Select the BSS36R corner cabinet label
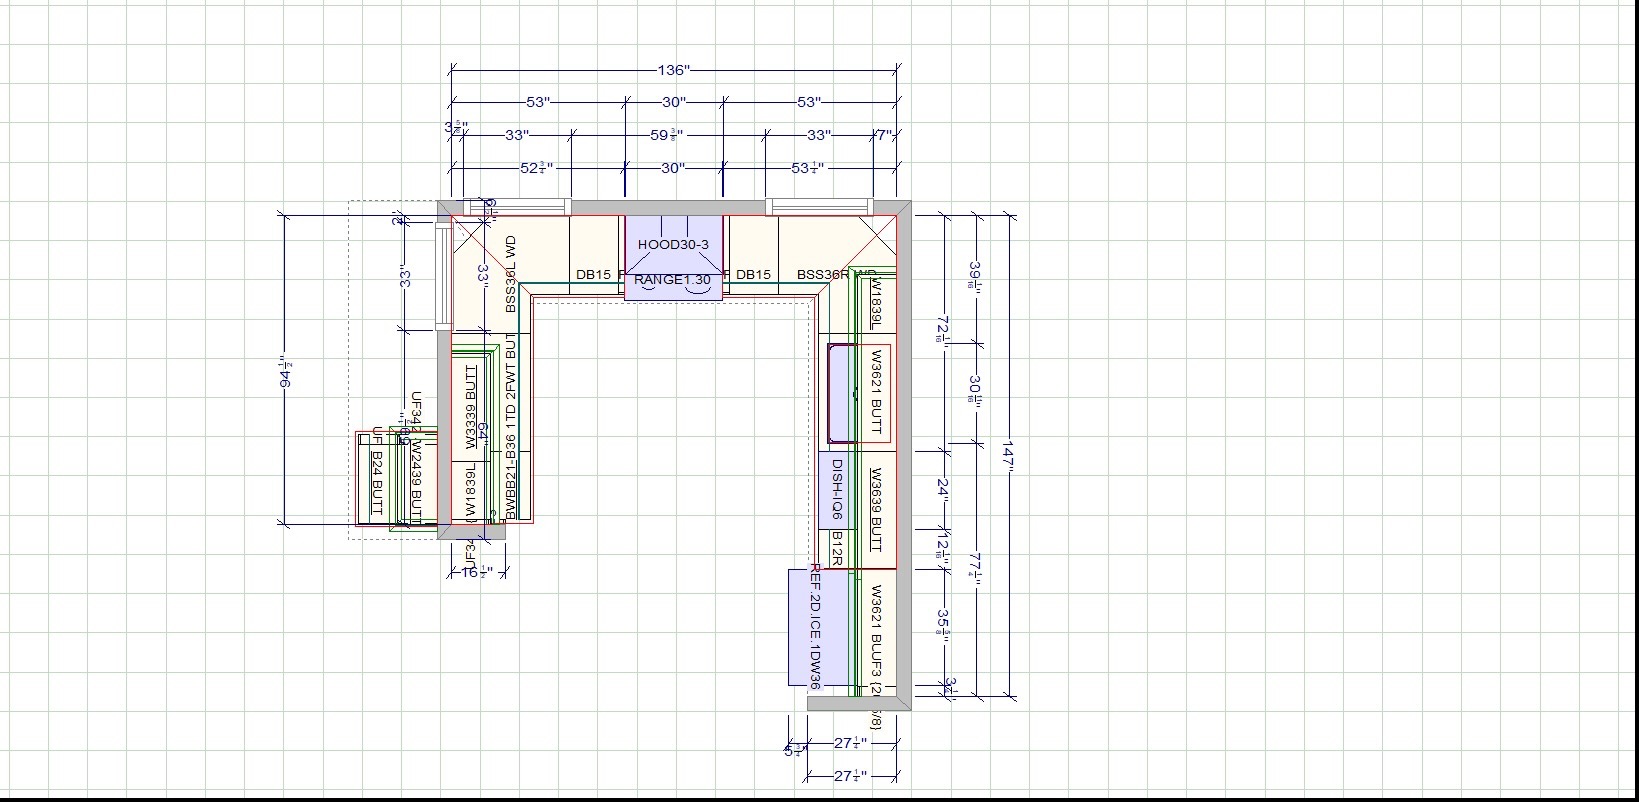Image resolution: width=1639 pixels, height=802 pixels. [824, 274]
